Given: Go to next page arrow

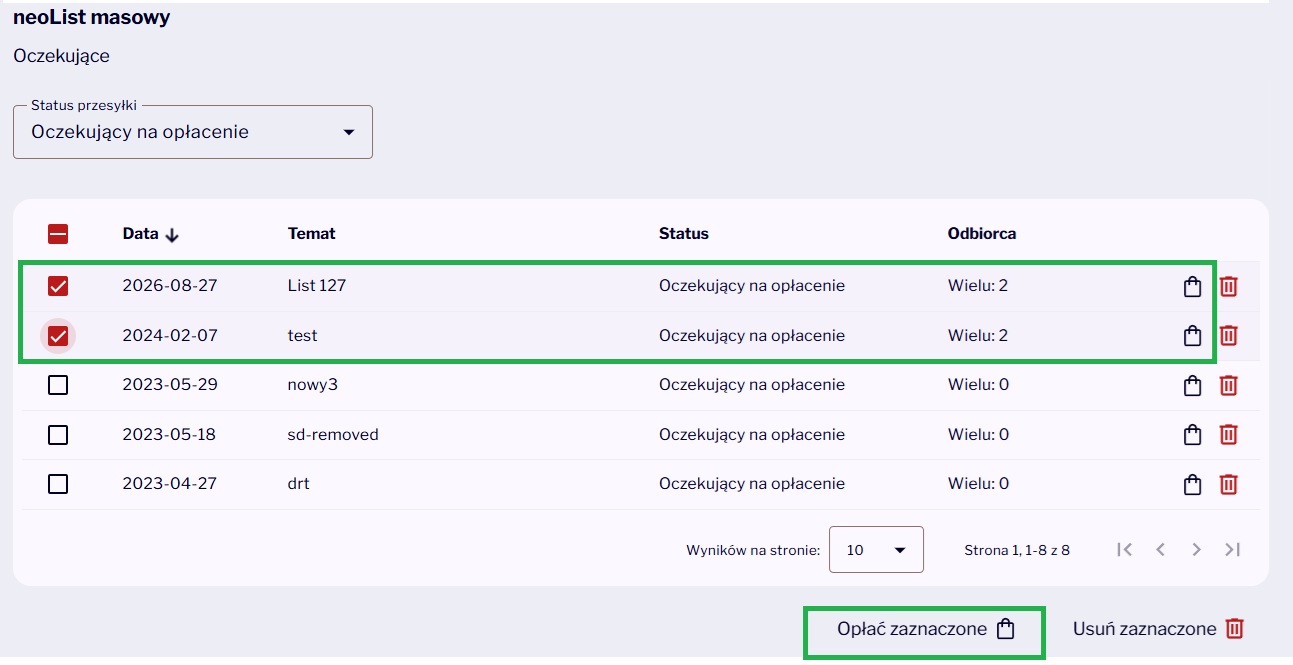Looking at the screenshot, I should pos(1196,549).
